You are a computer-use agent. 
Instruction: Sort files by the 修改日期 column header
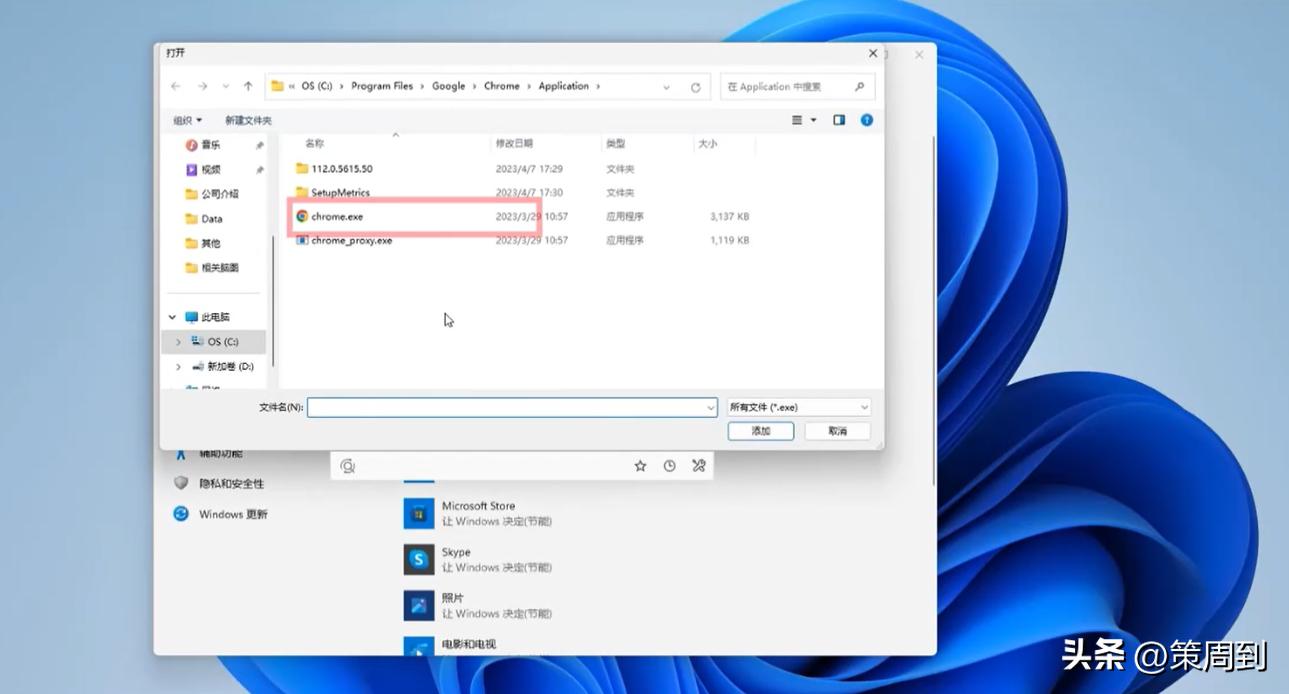tap(514, 144)
